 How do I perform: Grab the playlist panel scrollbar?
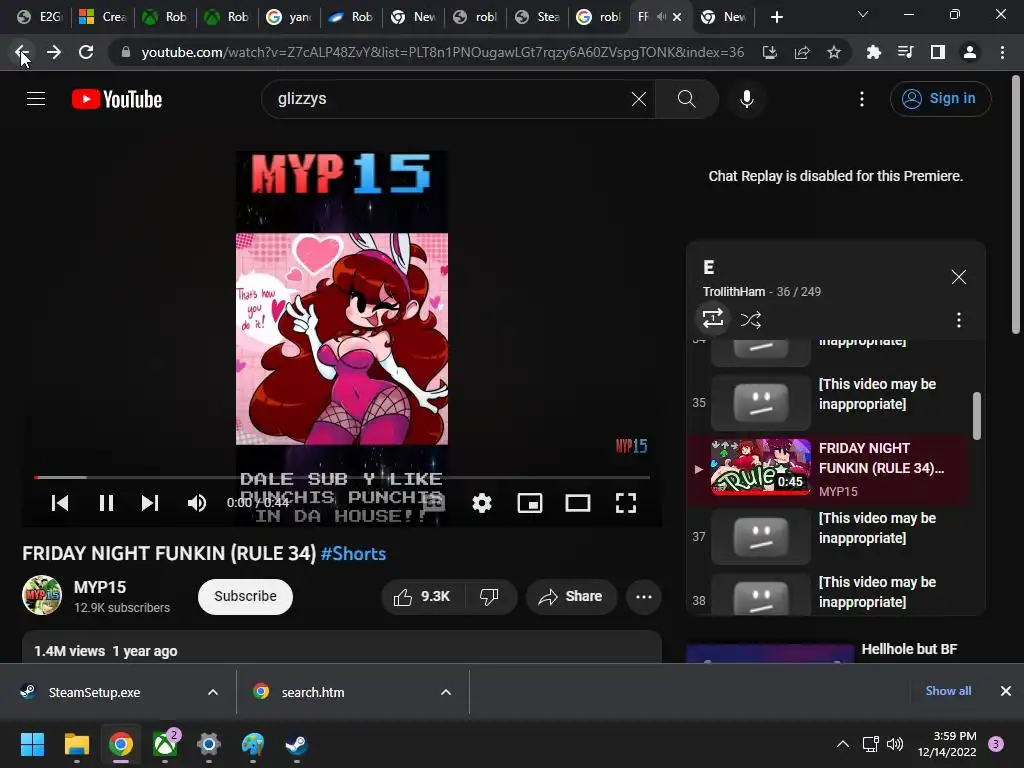tap(976, 415)
